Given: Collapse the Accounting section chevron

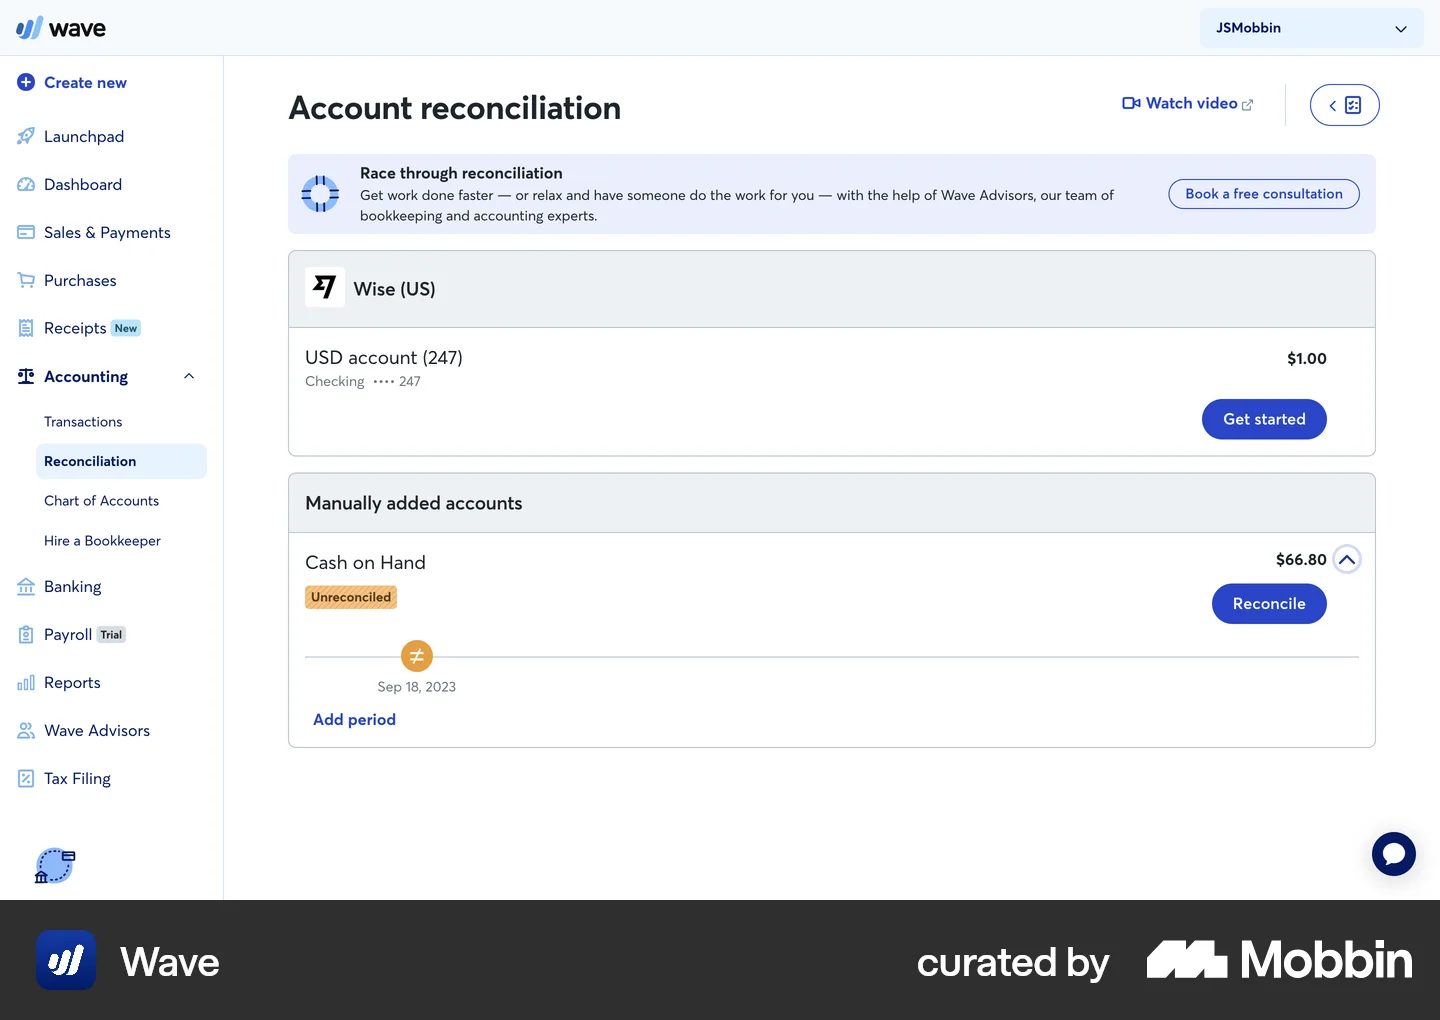Looking at the screenshot, I should tap(189, 376).
